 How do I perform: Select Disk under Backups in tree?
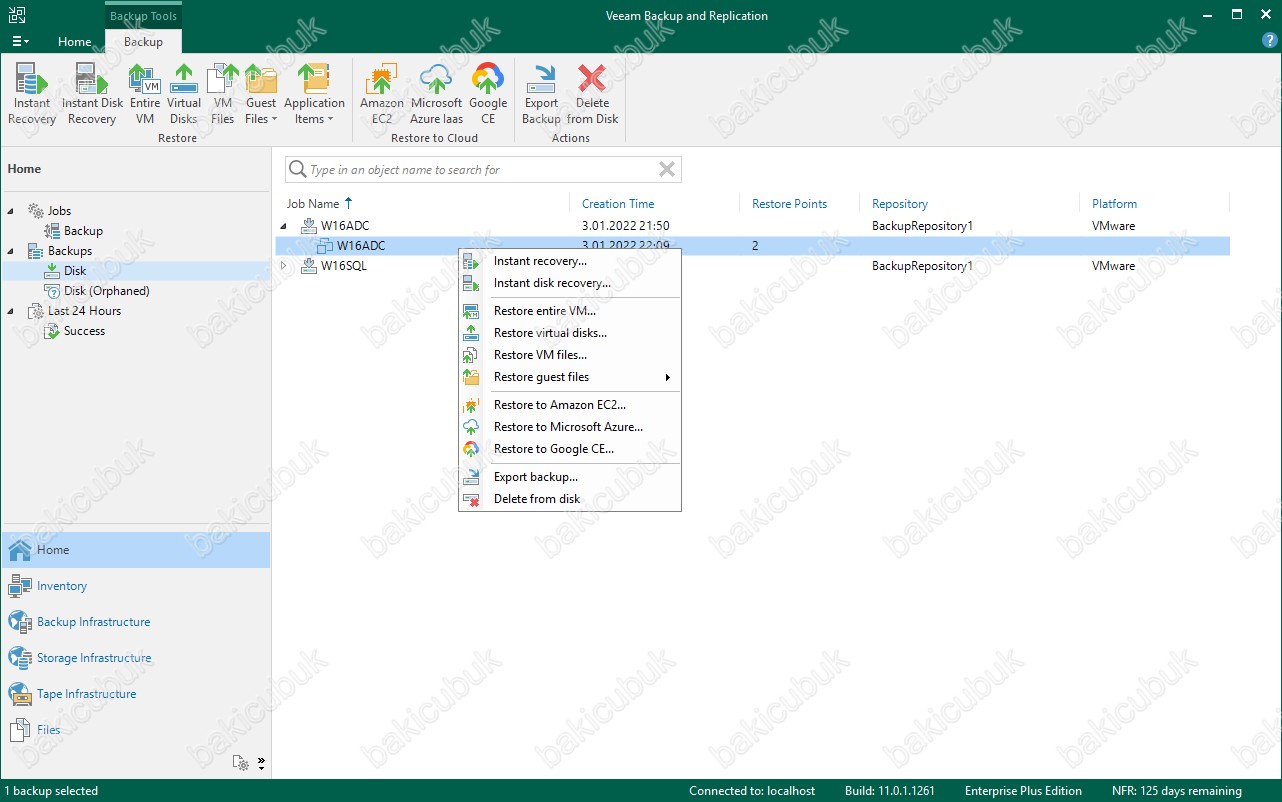75,271
